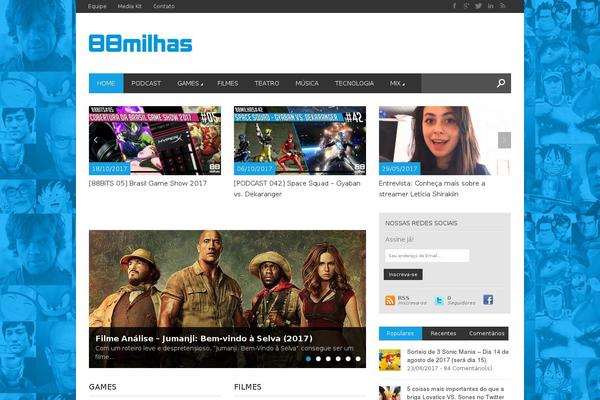Open the Facebook icon in top bar
This screenshot has width=600, height=400.
[x=454, y=6]
